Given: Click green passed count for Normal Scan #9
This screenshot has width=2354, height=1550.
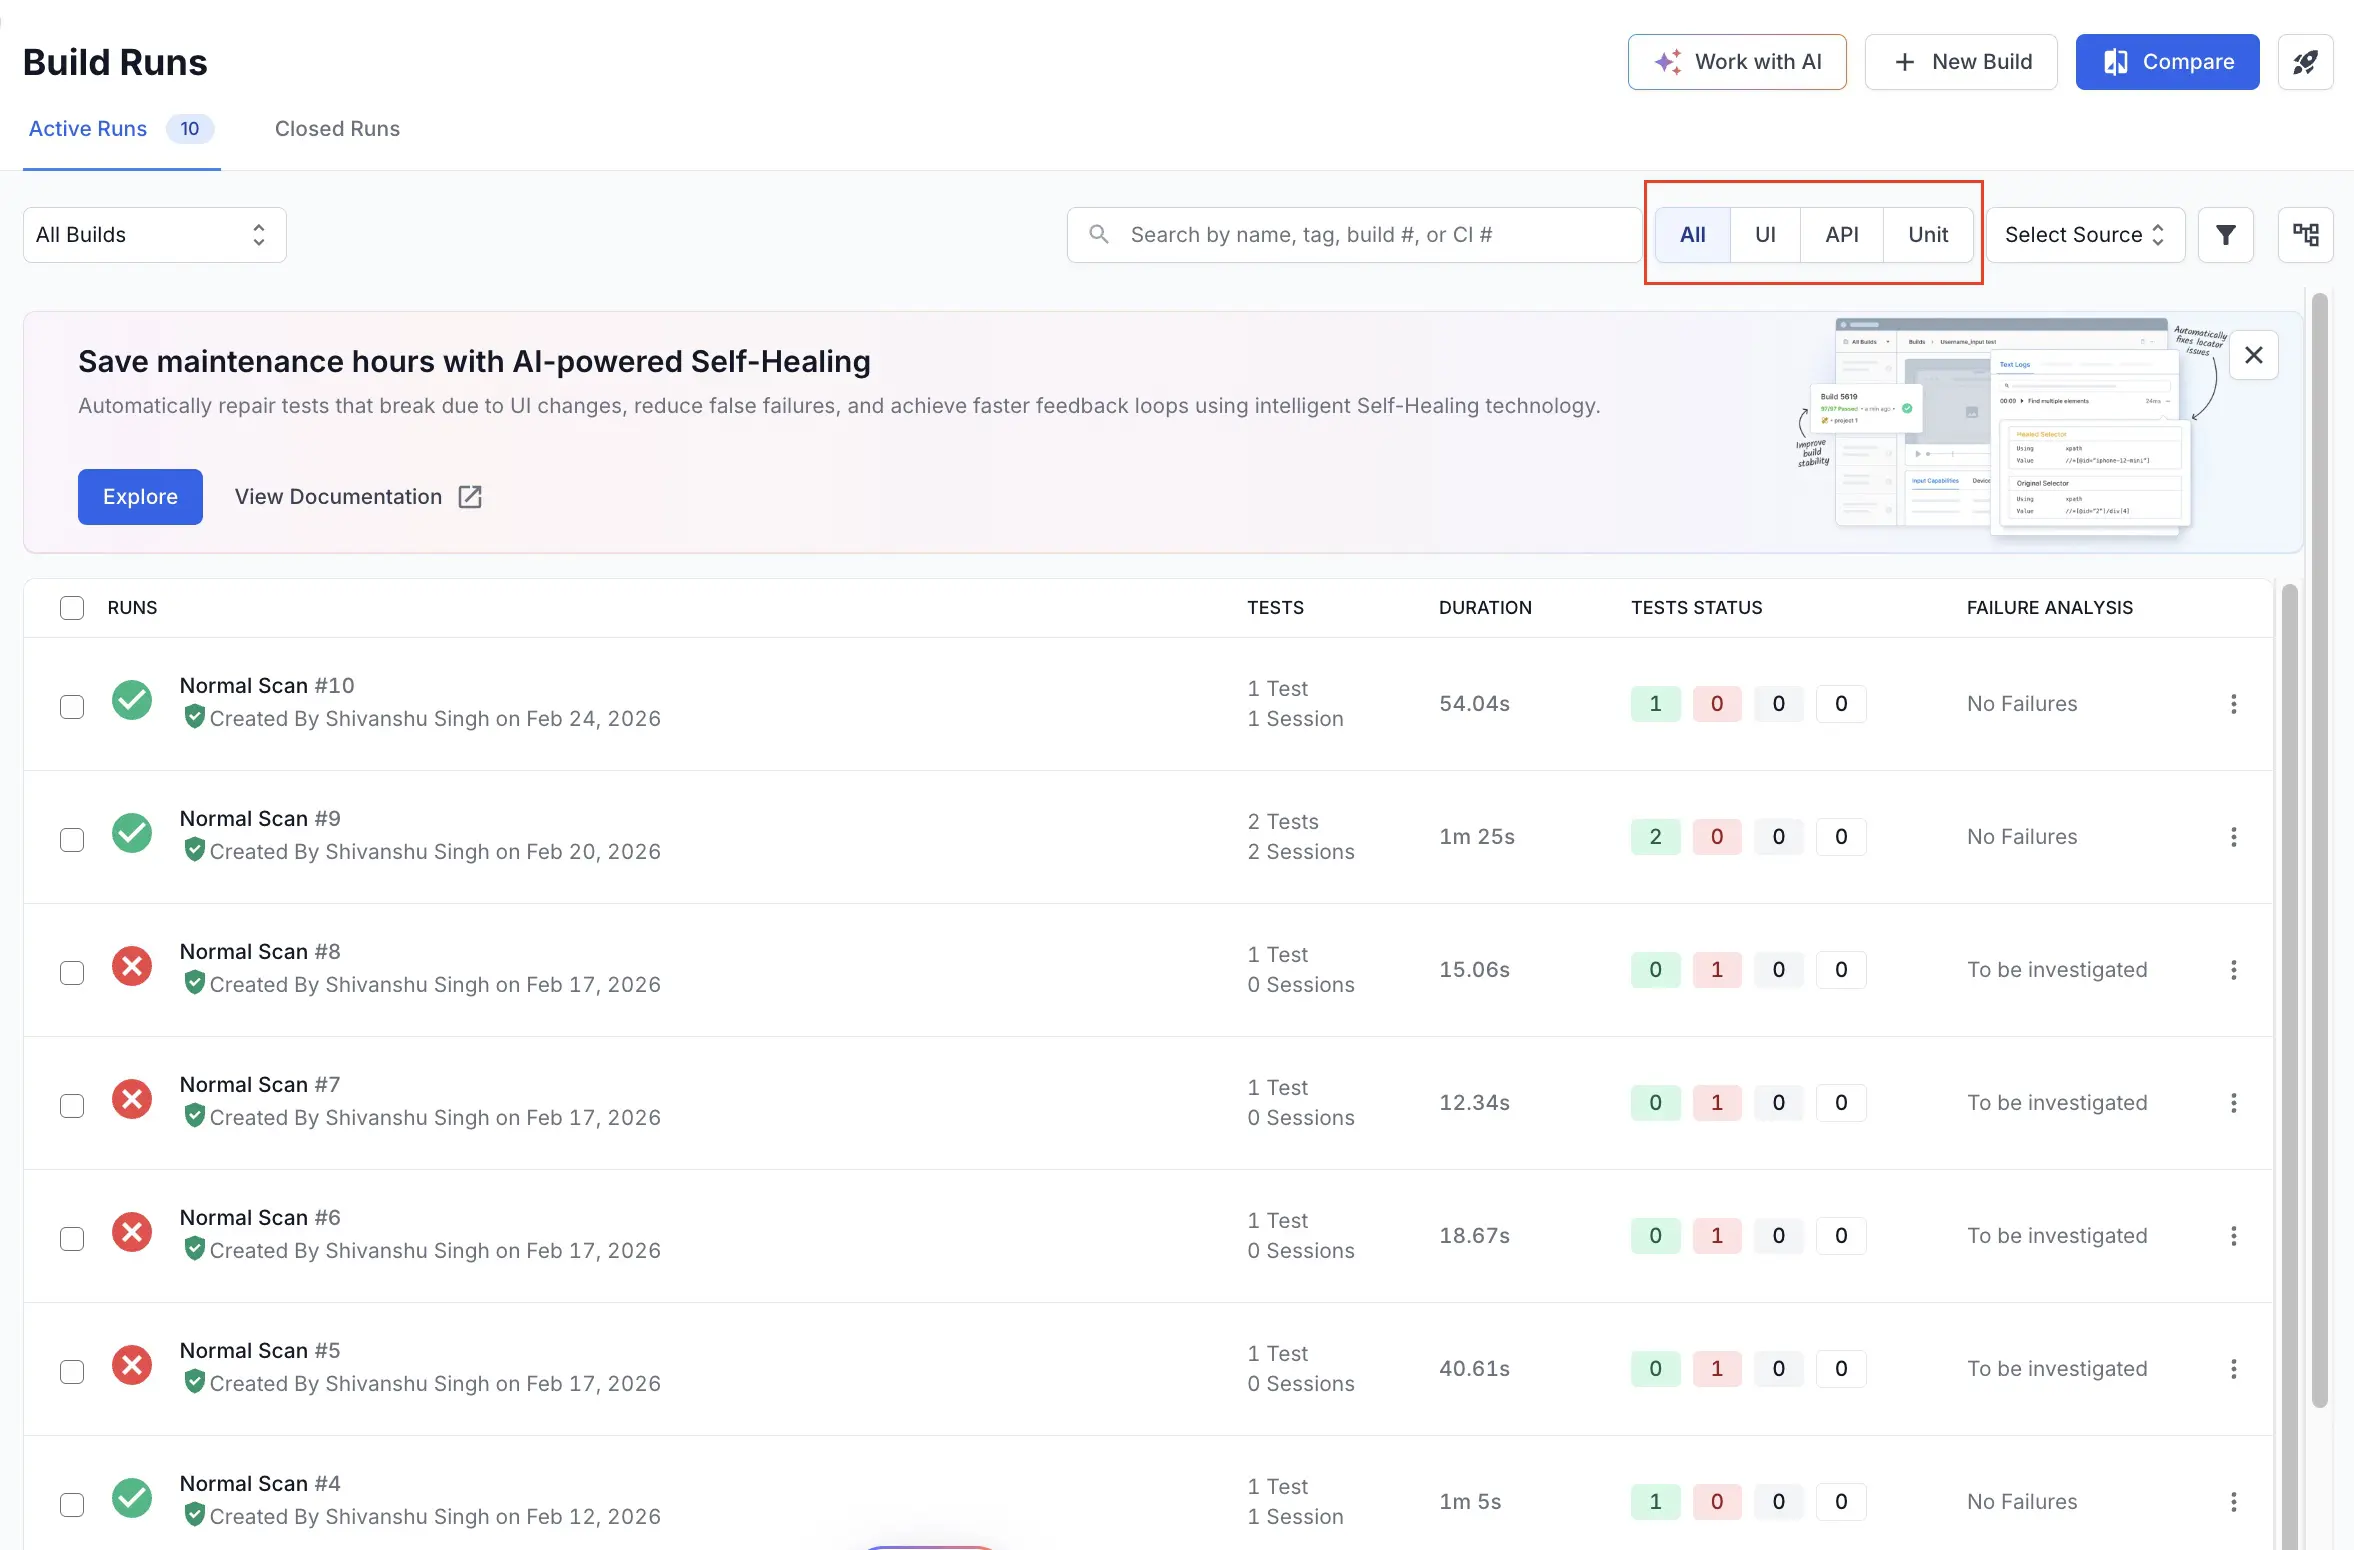Looking at the screenshot, I should click(1655, 837).
